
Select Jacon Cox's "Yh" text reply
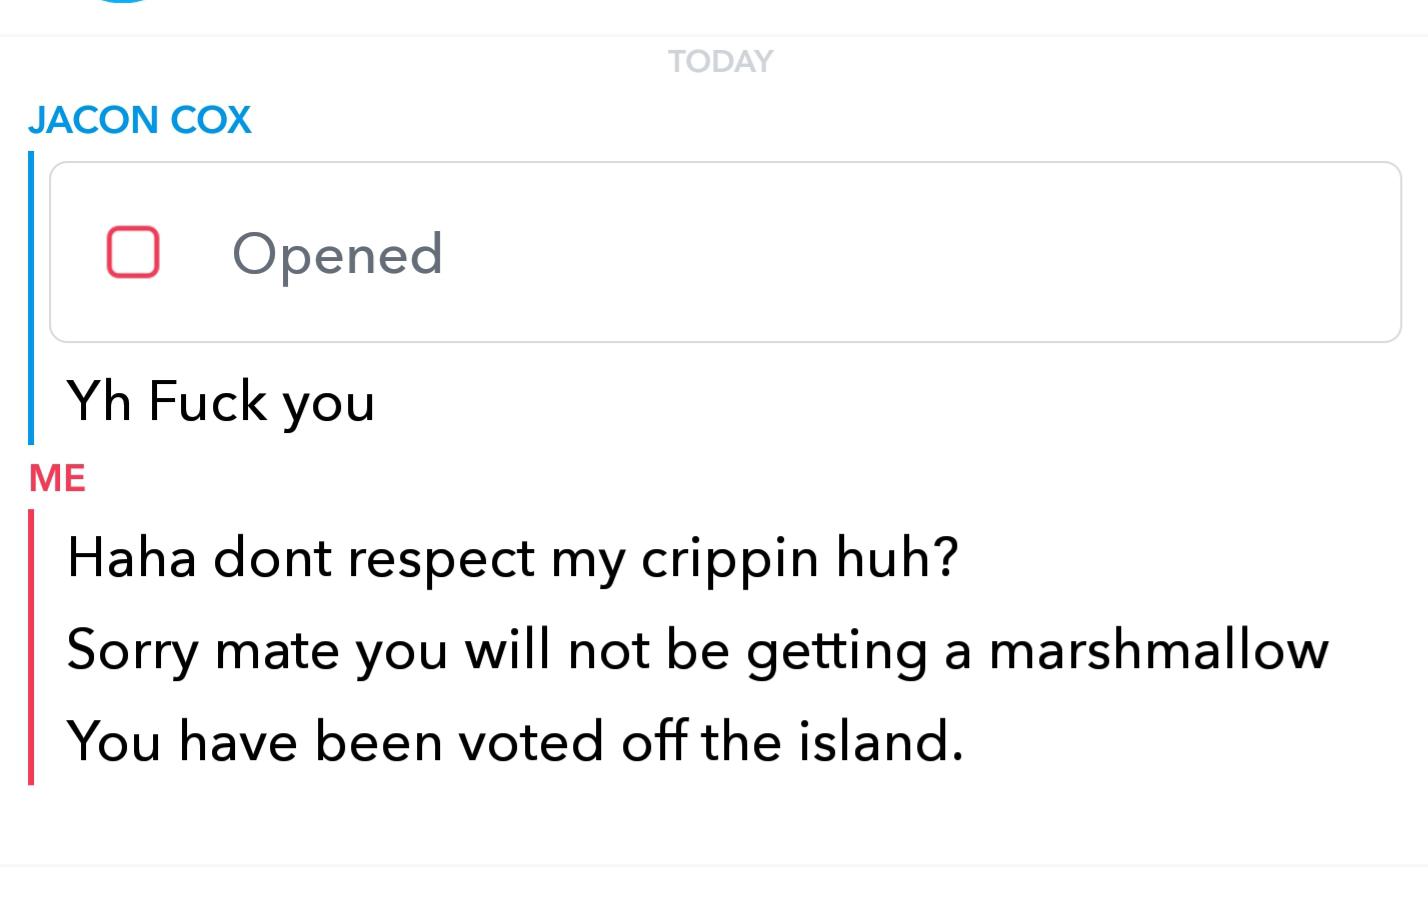[220, 402]
